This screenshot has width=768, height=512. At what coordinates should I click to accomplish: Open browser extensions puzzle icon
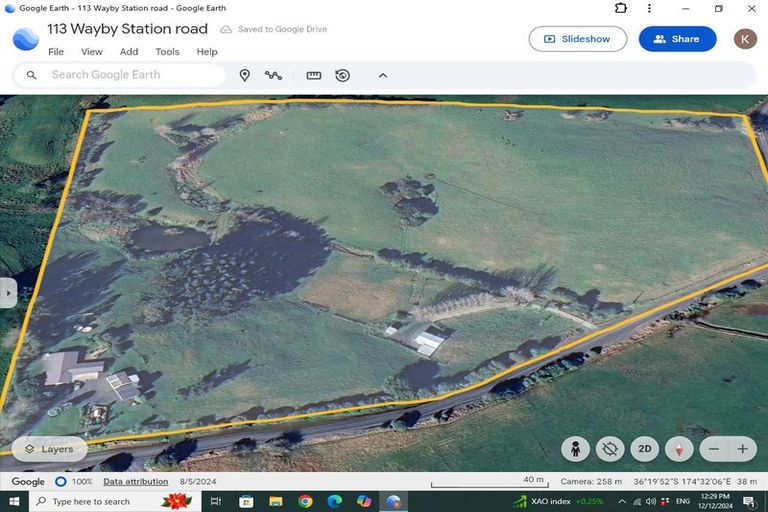(621, 8)
